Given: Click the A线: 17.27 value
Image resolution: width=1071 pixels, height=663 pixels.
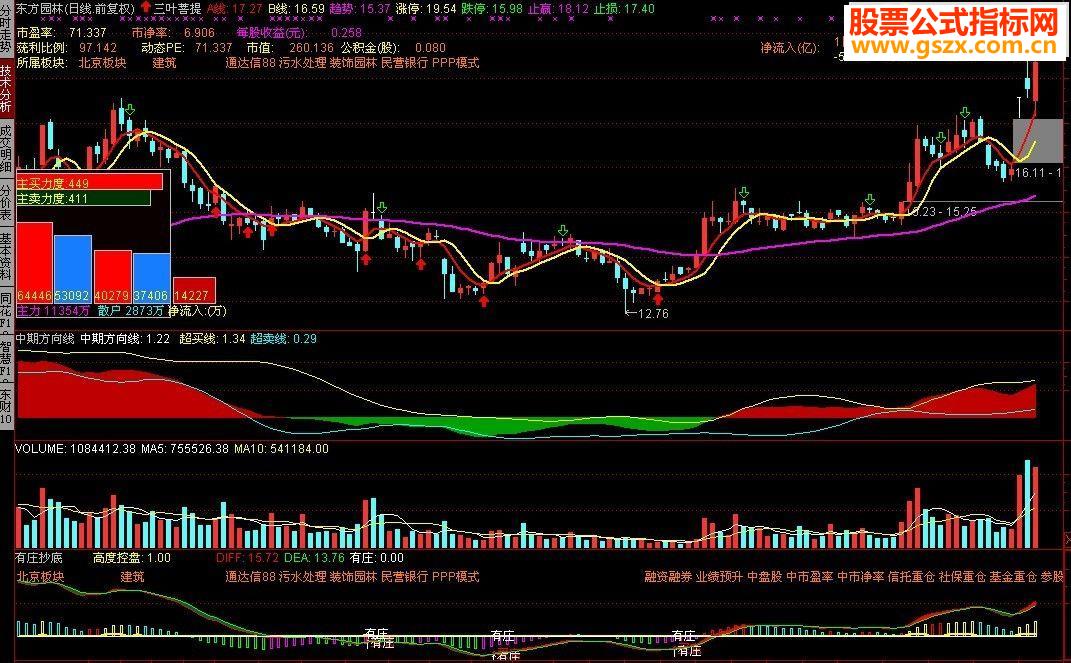Looking at the screenshot, I should (234, 9).
